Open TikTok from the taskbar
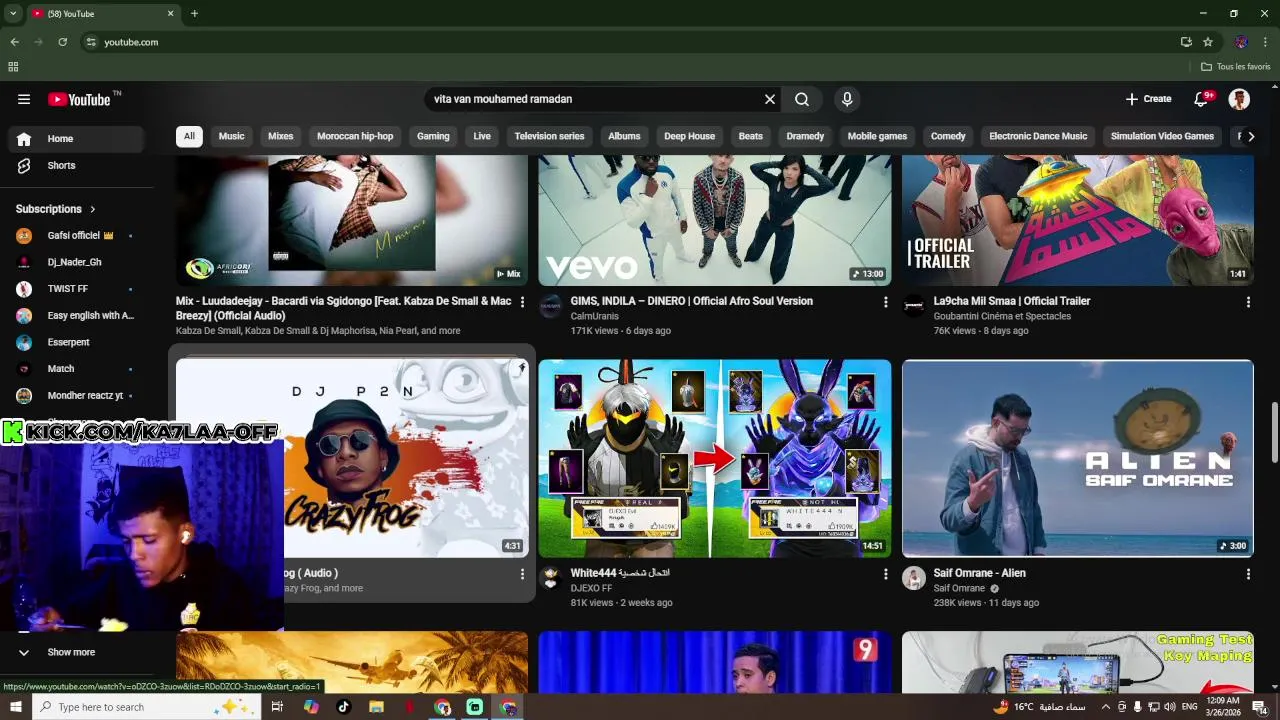Screen dimensions: 1280x720 click(343, 707)
